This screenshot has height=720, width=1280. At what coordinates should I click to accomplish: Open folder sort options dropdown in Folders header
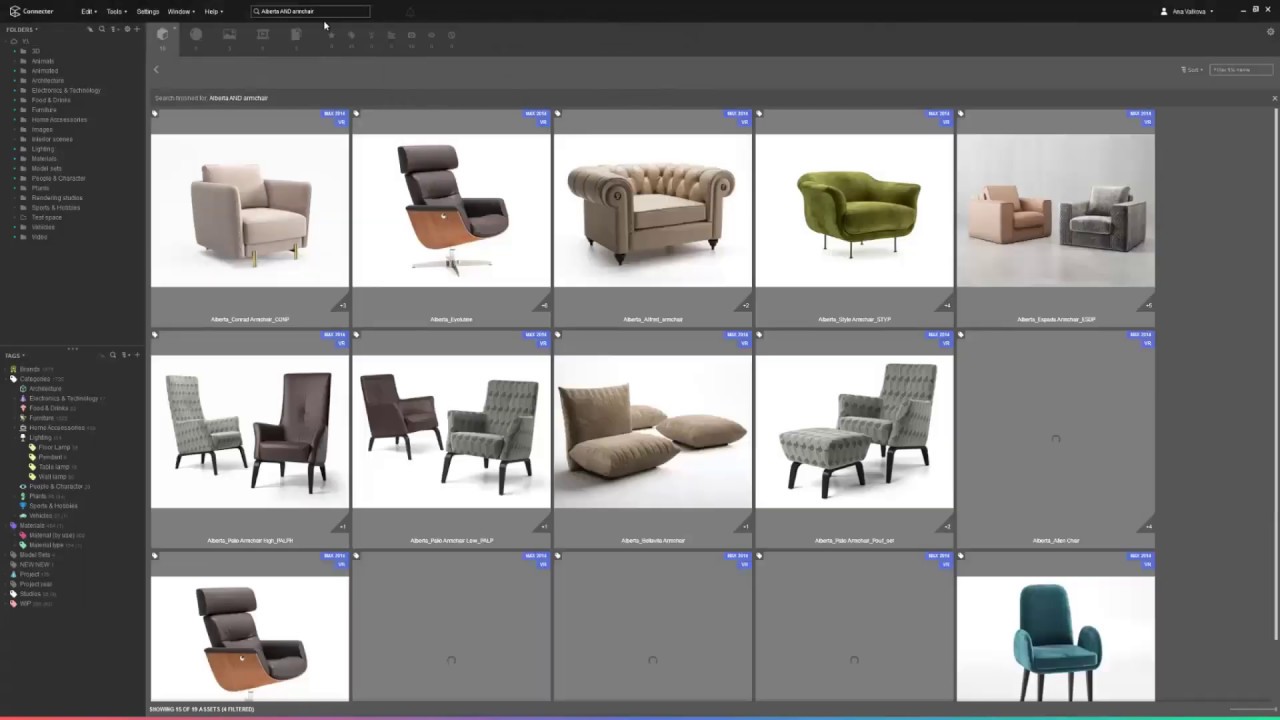tap(114, 29)
